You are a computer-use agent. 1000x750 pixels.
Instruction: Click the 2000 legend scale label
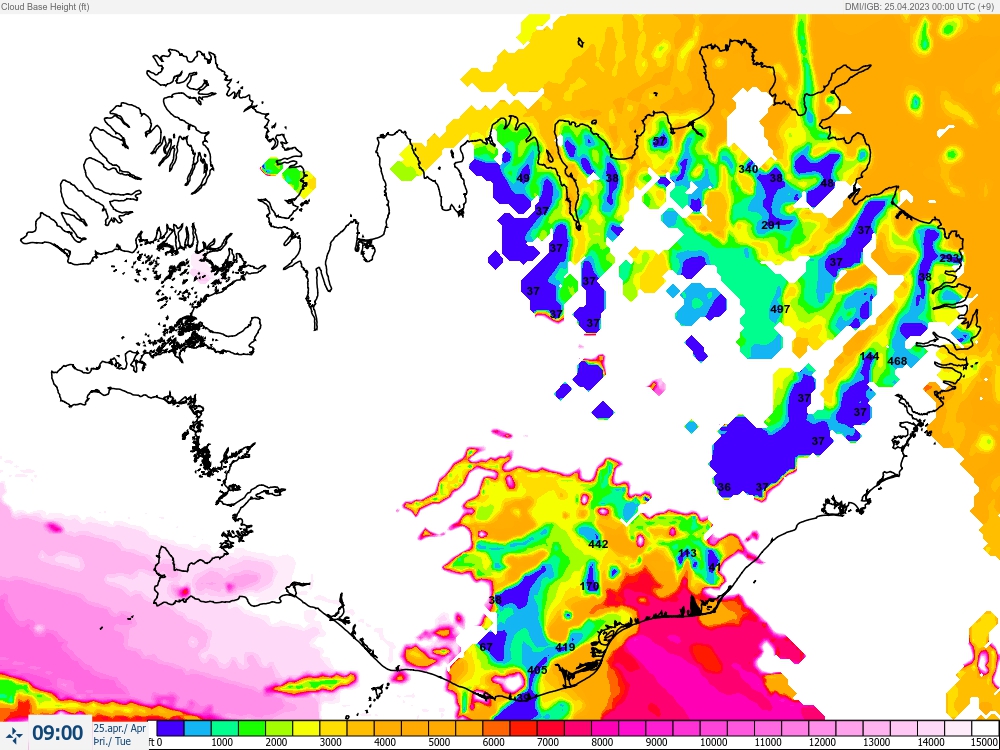276,743
